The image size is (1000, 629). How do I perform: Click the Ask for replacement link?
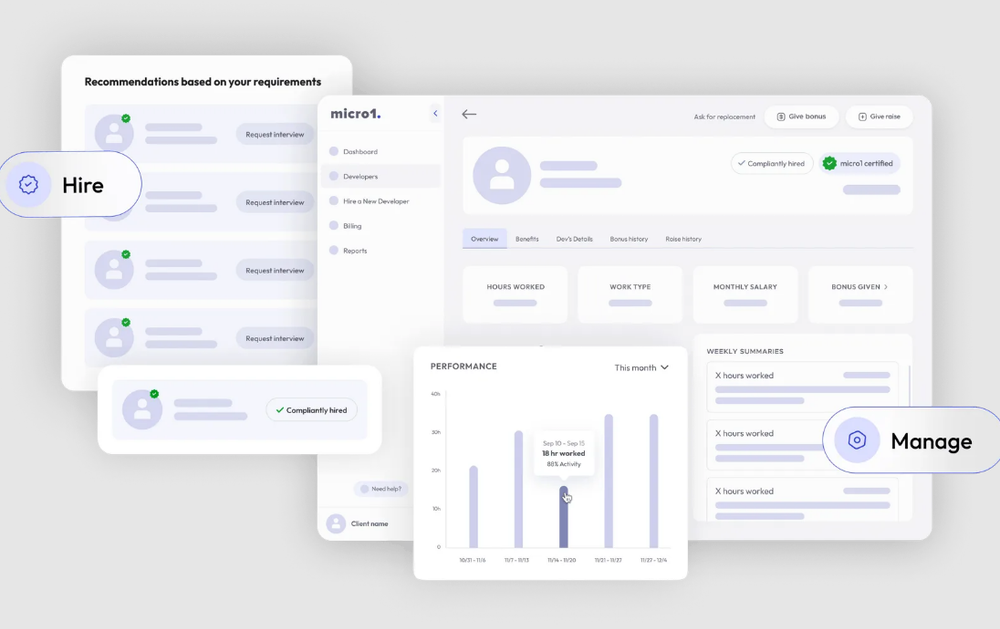(x=724, y=117)
